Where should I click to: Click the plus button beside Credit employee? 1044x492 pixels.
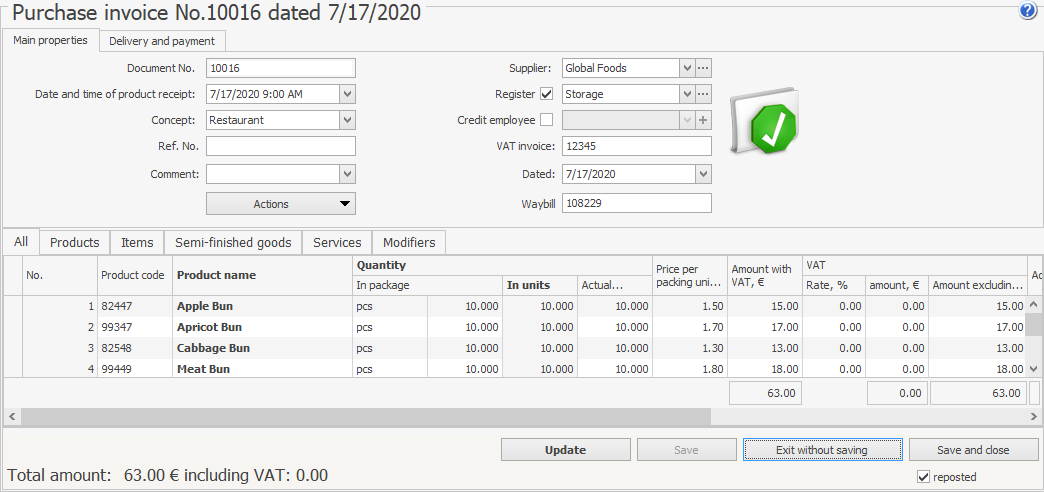(x=703, y=120)
